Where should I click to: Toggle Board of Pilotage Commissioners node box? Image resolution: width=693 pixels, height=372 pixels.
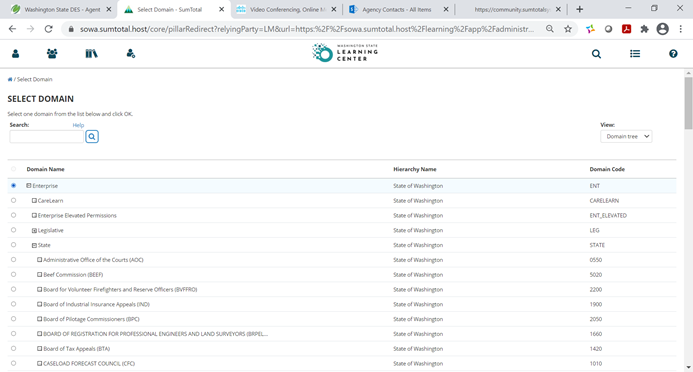point(39,319)
